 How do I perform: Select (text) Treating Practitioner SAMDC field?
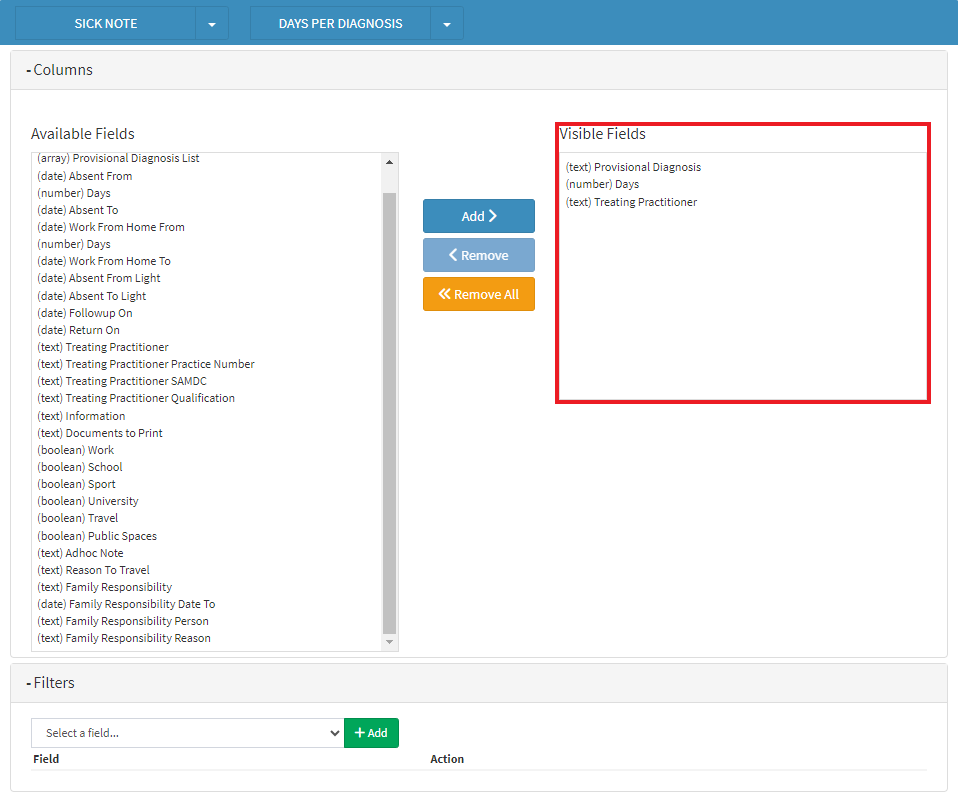pyautogui.click(x=122, y=381)
